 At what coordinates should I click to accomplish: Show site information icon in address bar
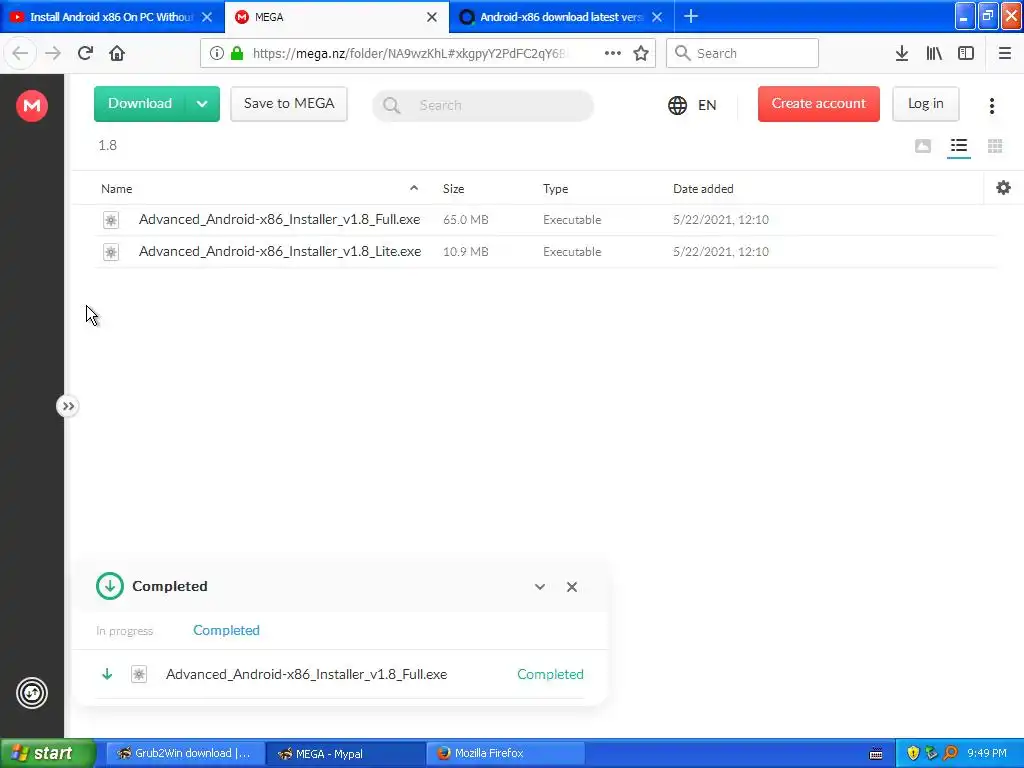tap(217, 53)
